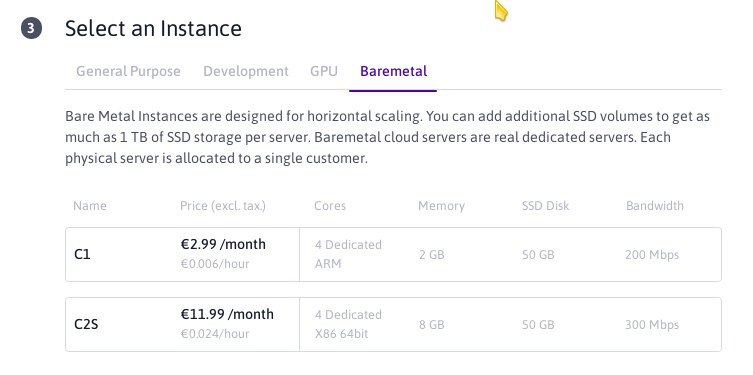
Task: Select the GPU tab
Action: (x=324, y=71)
